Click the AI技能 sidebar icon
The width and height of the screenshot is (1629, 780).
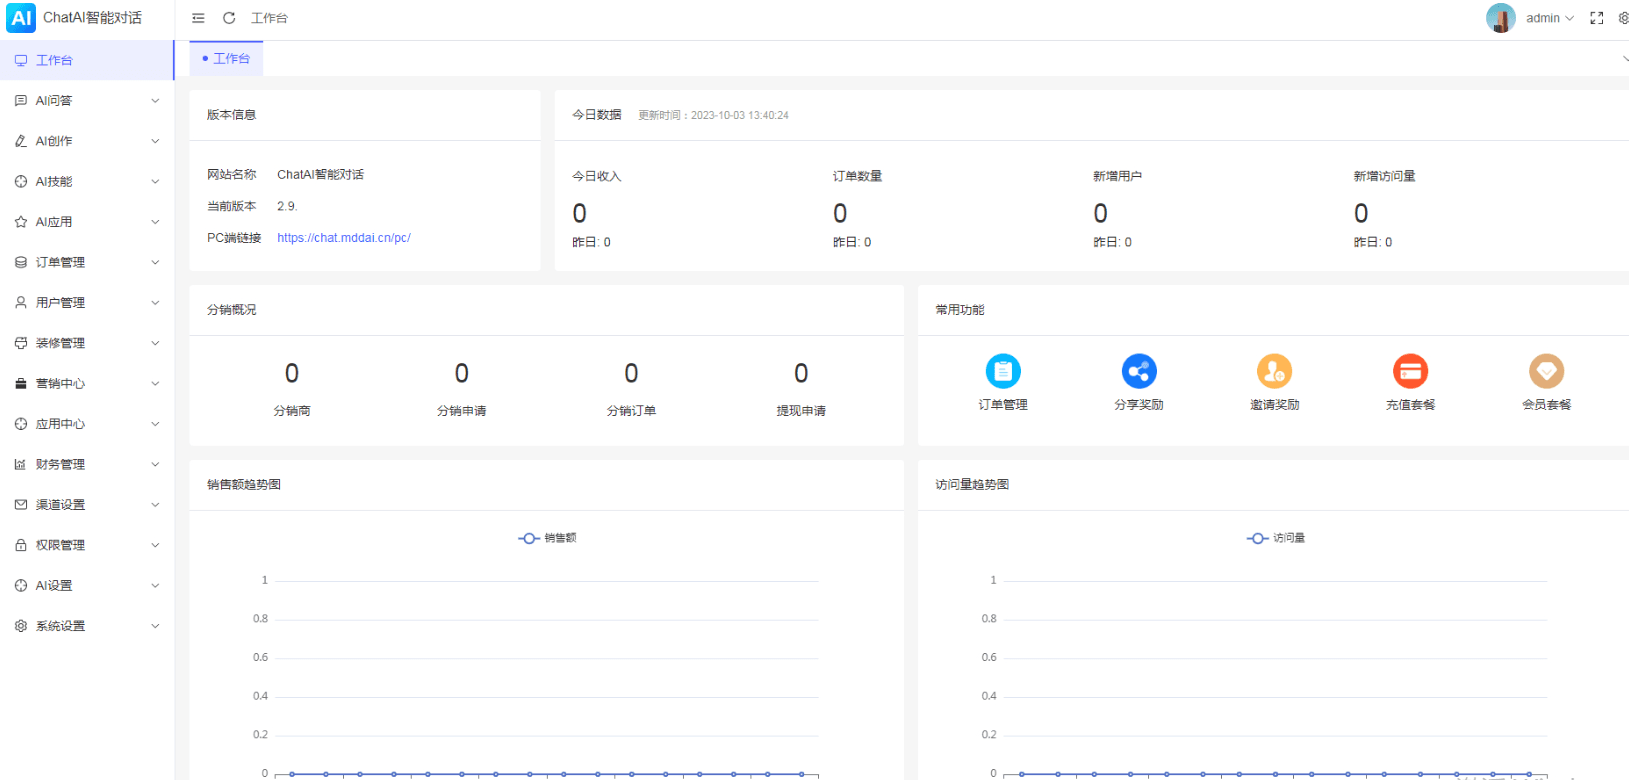pos(21,182)
